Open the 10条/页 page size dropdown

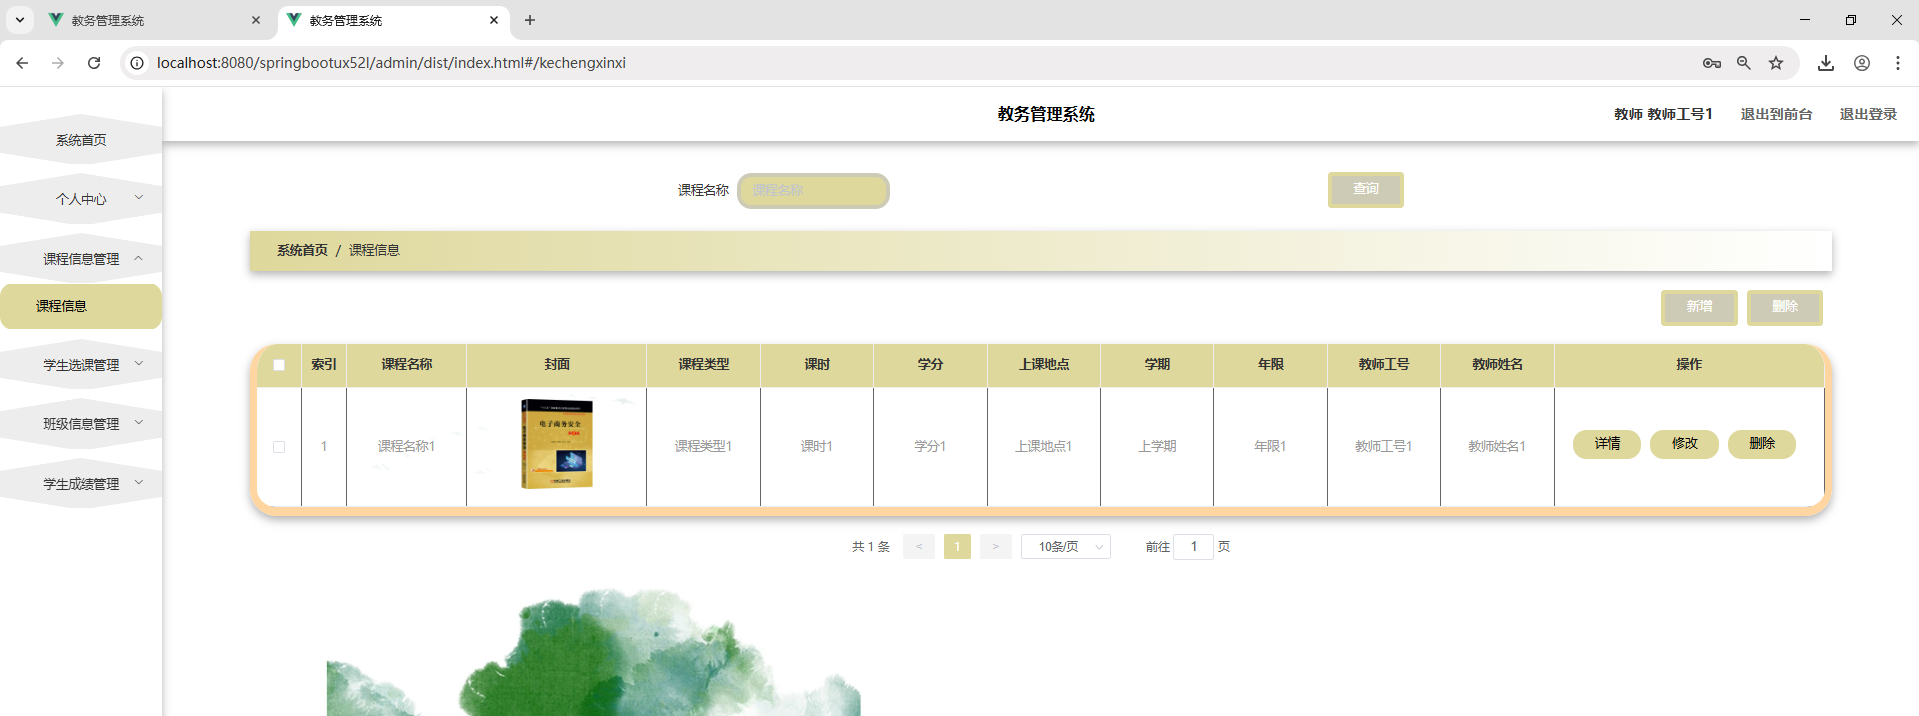coord(1066,547)
